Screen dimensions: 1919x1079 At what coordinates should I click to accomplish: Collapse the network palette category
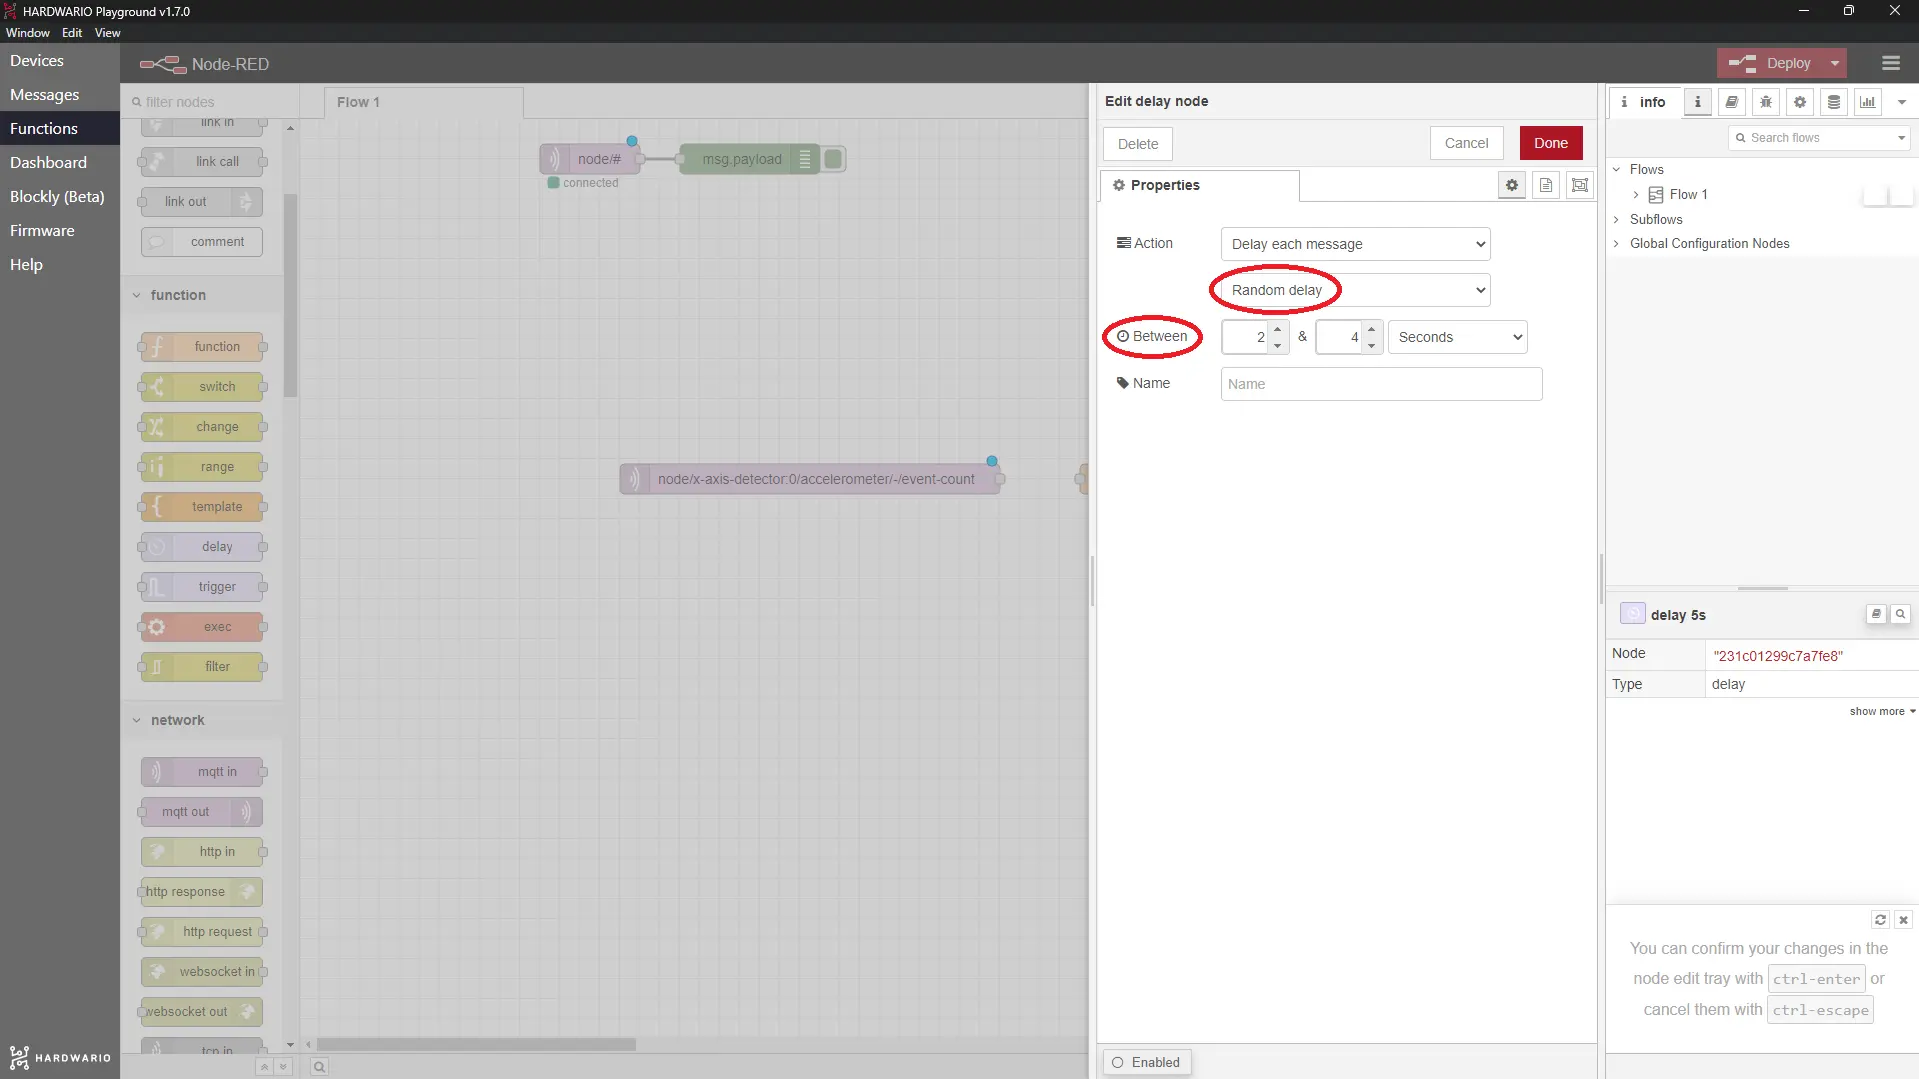[x=201, y=720]
